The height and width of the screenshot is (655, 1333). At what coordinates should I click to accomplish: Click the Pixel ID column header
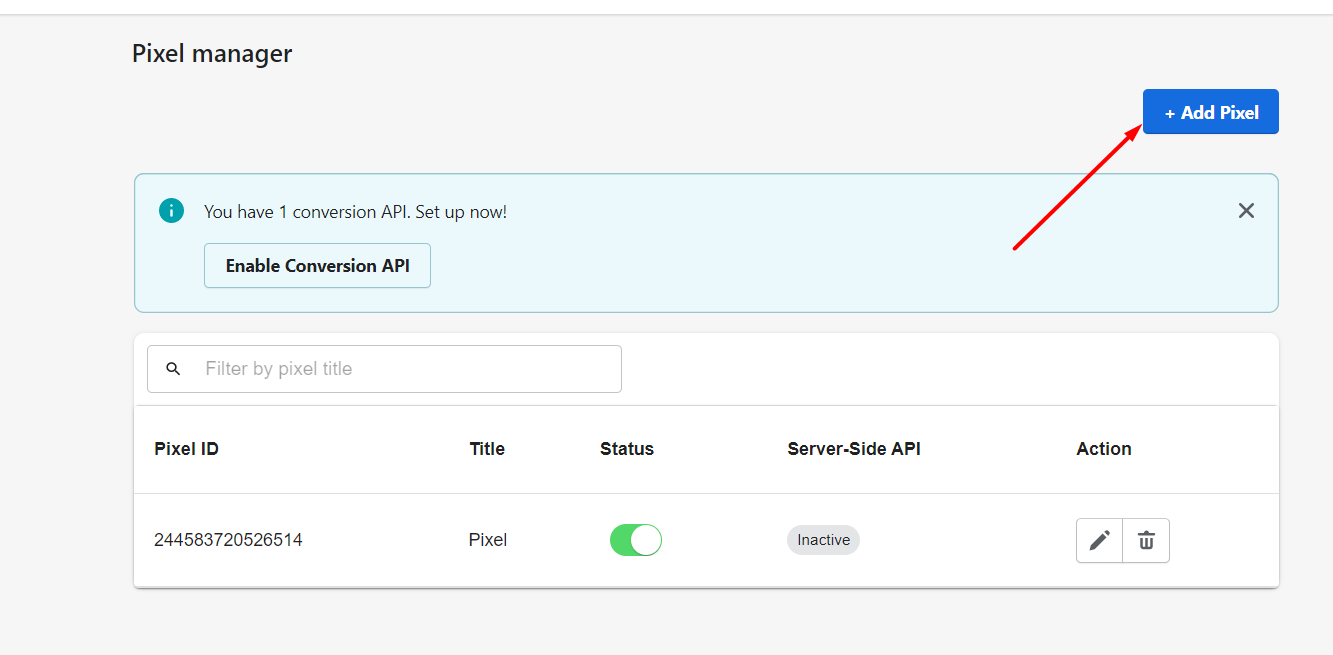186,449
